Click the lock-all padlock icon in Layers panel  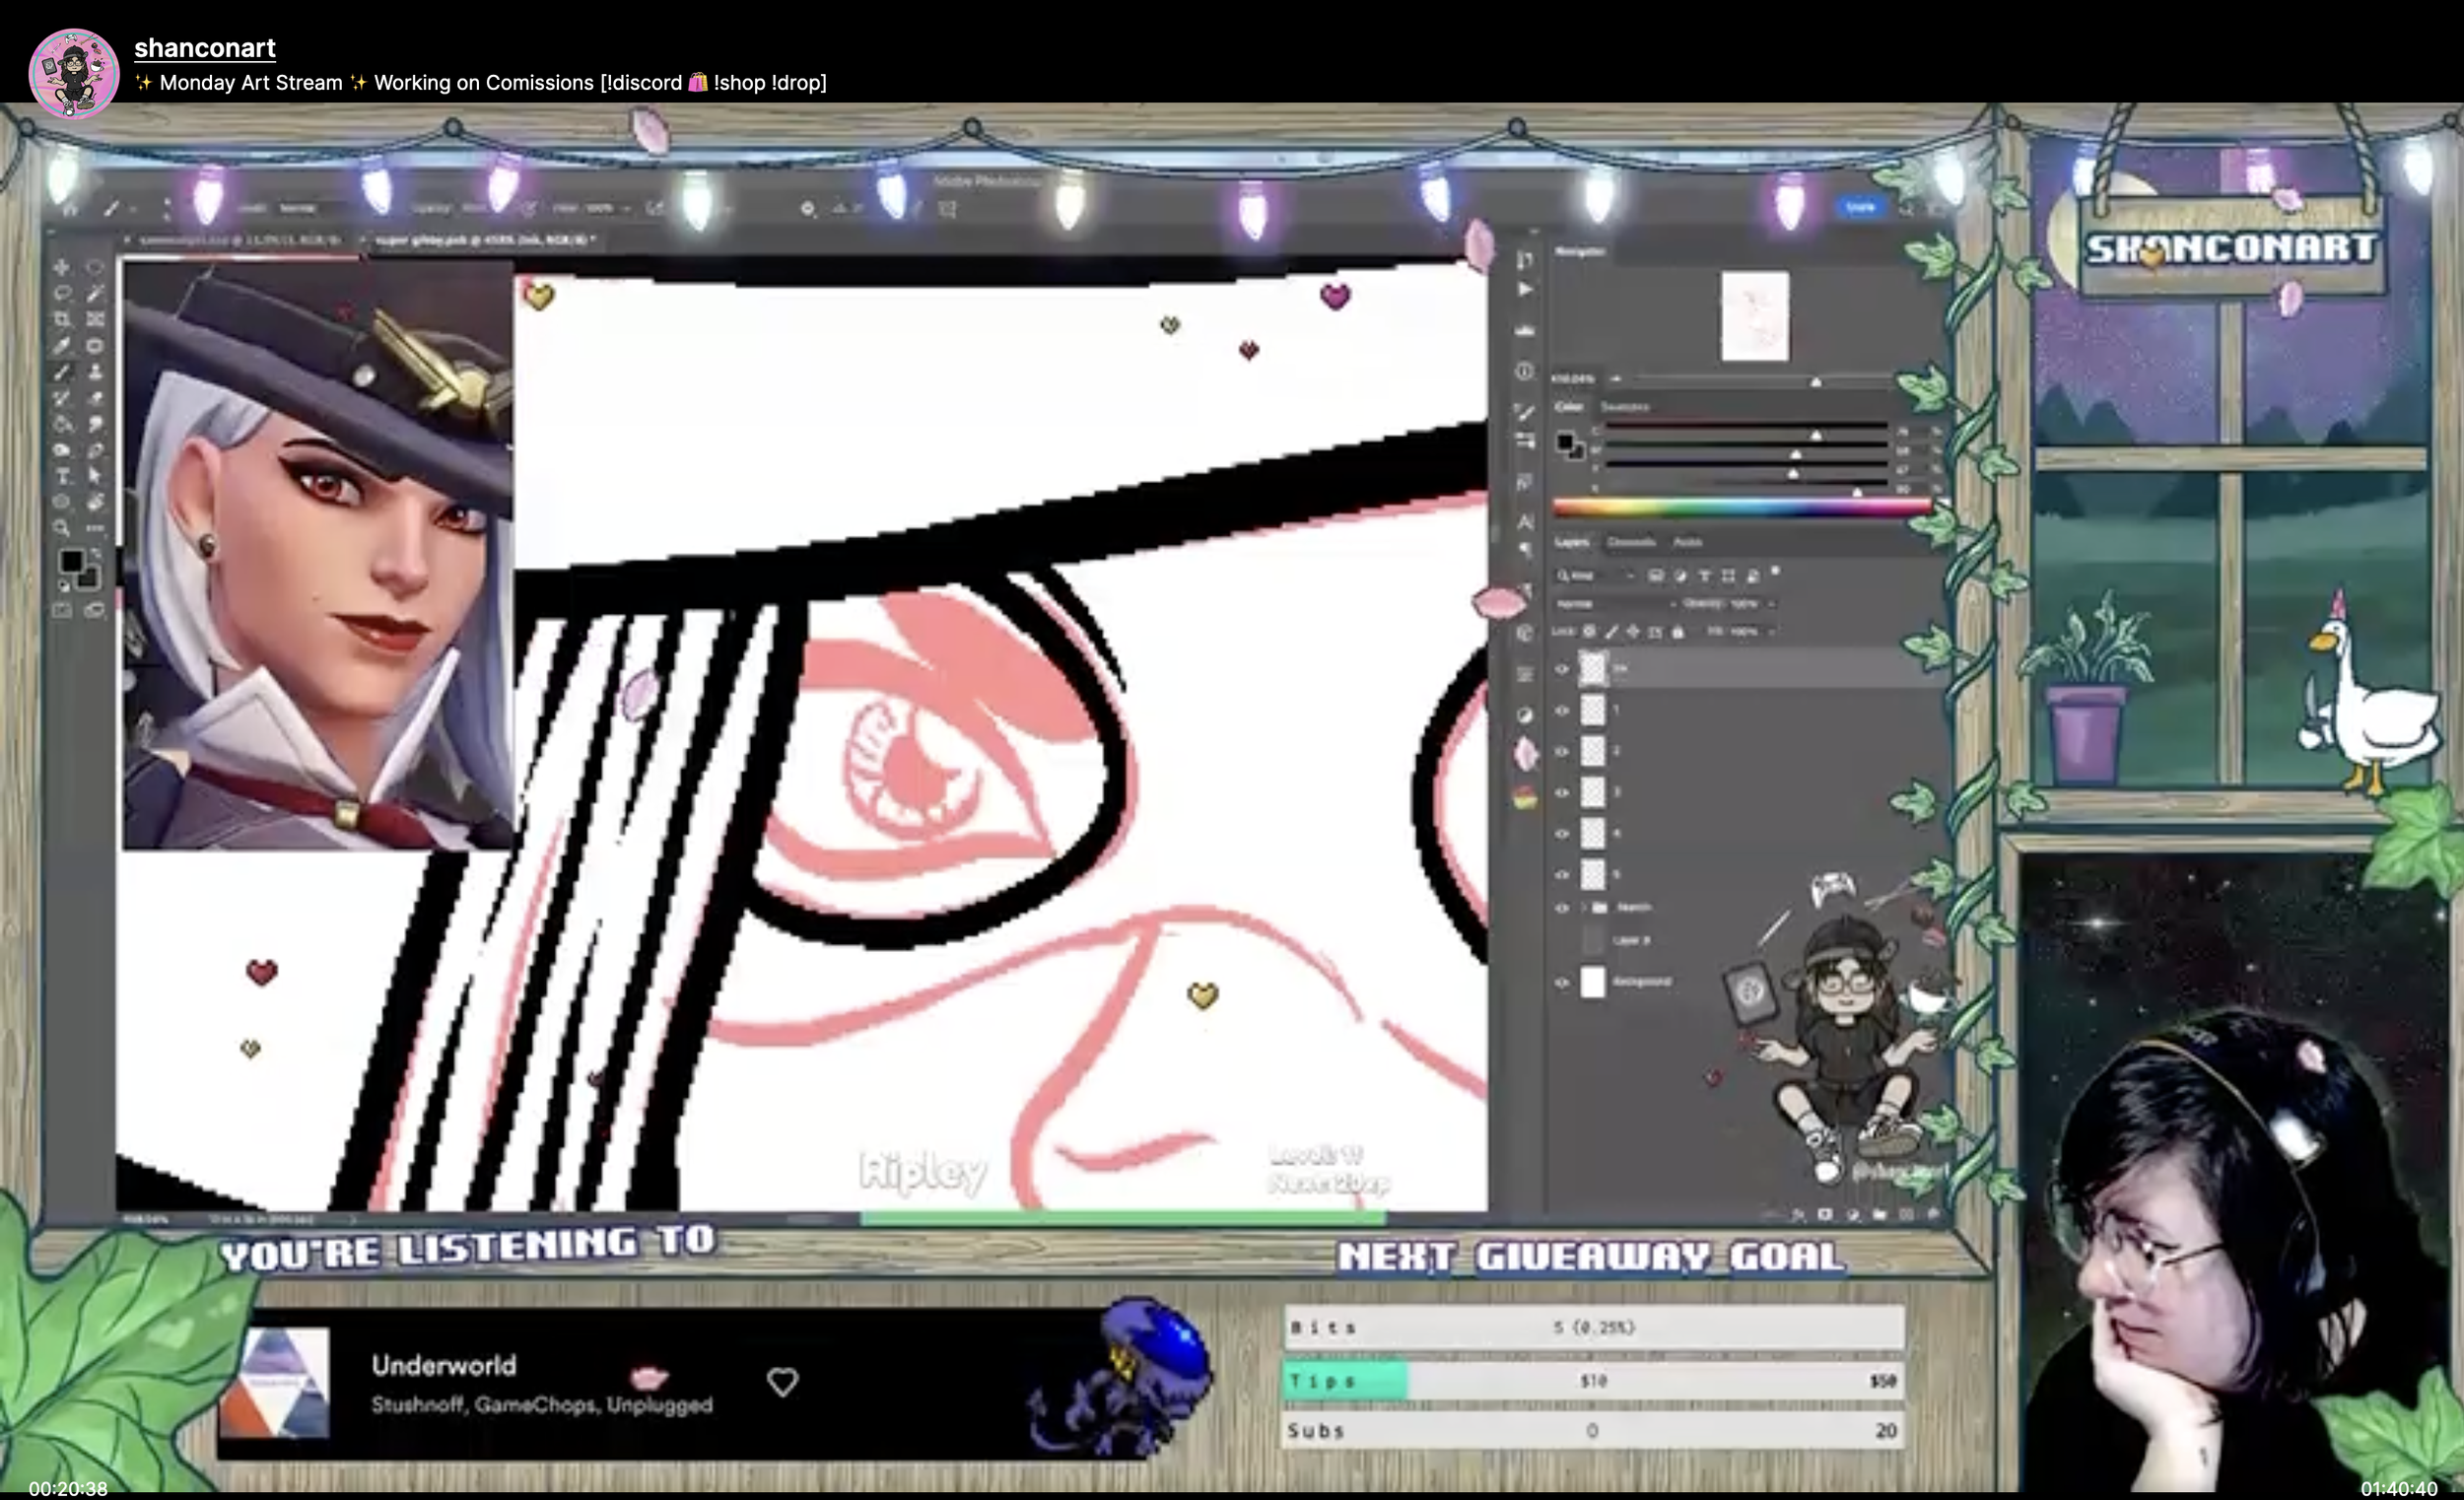pos(1678,632)
